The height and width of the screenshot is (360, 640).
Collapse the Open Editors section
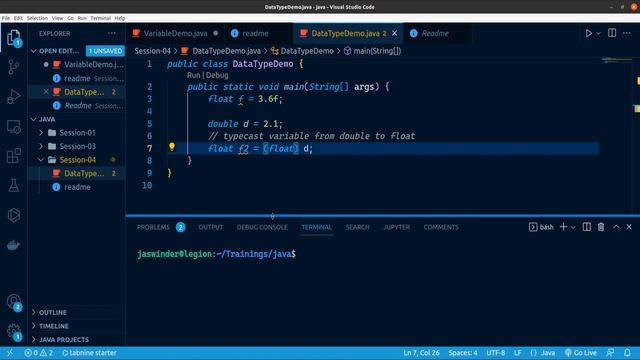[34, 51]
